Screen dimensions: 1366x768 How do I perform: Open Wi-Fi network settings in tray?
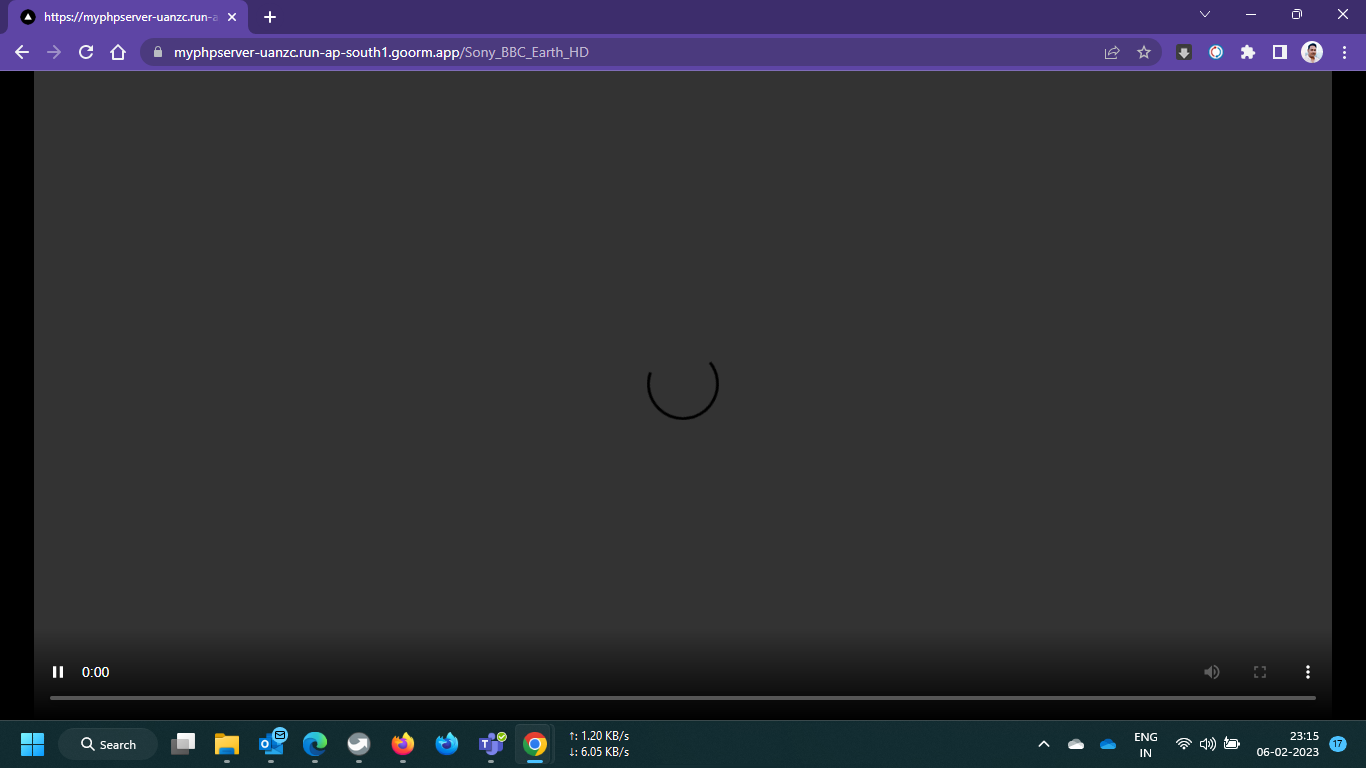point(1184,744)
